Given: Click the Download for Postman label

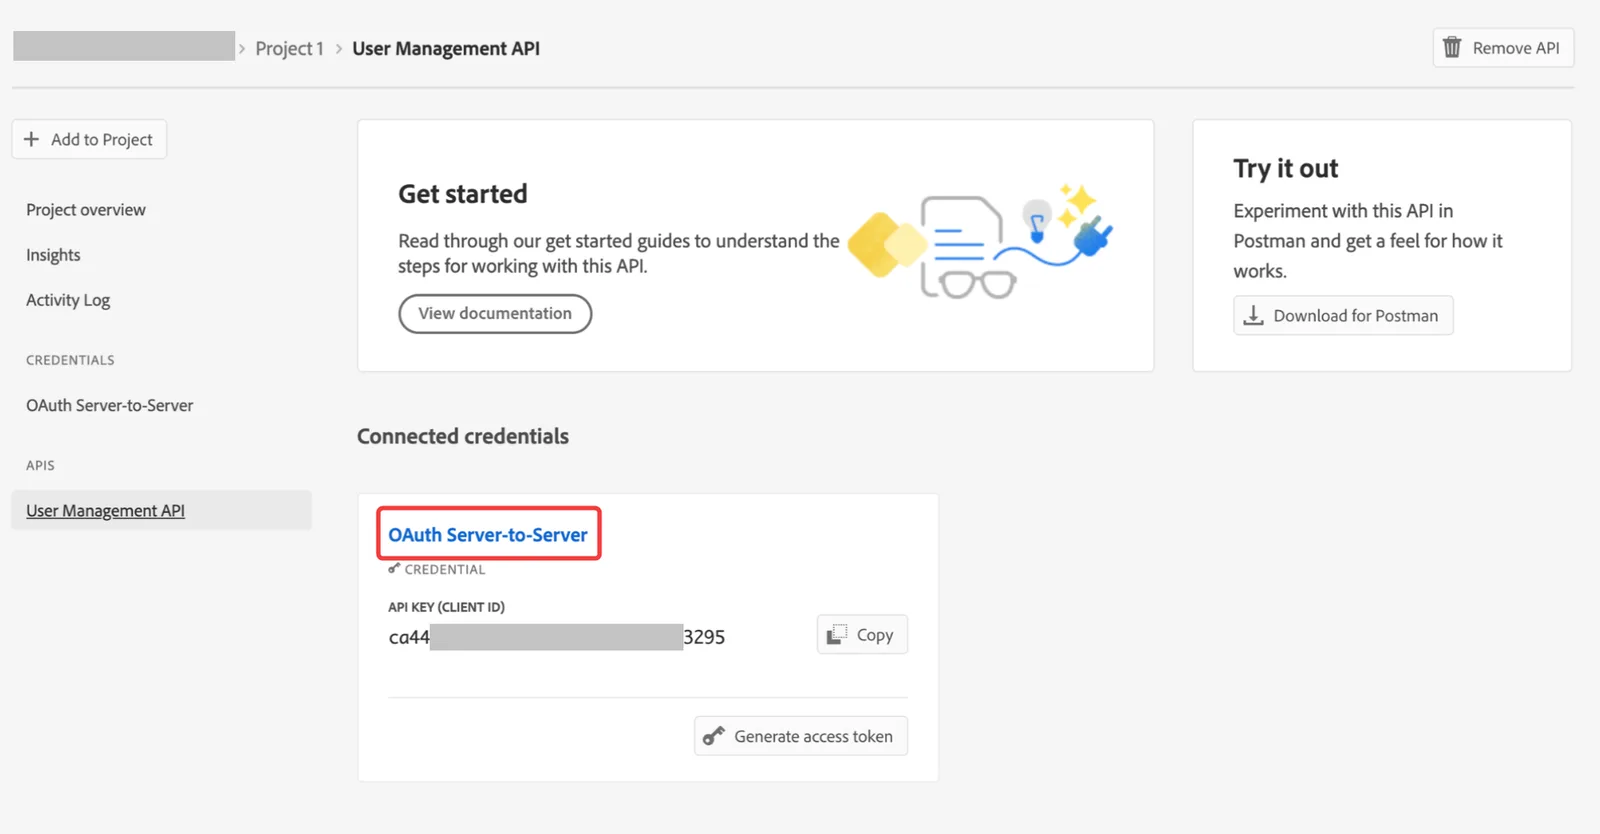Looking at the screenshot, I should tap(1355, 316).
